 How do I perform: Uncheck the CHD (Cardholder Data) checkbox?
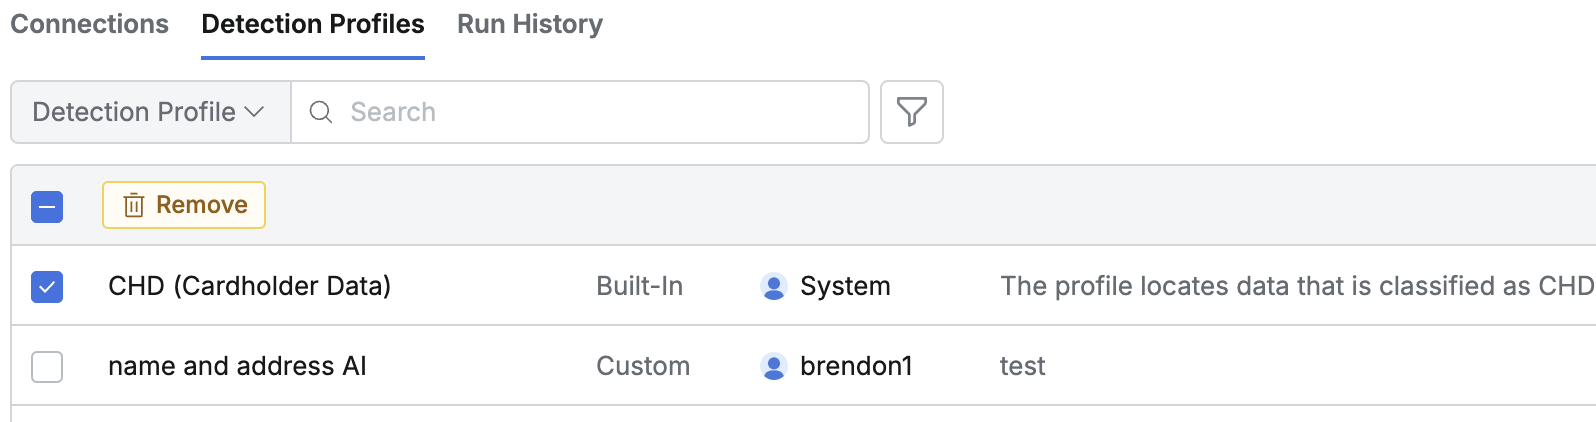coord(47,287)
